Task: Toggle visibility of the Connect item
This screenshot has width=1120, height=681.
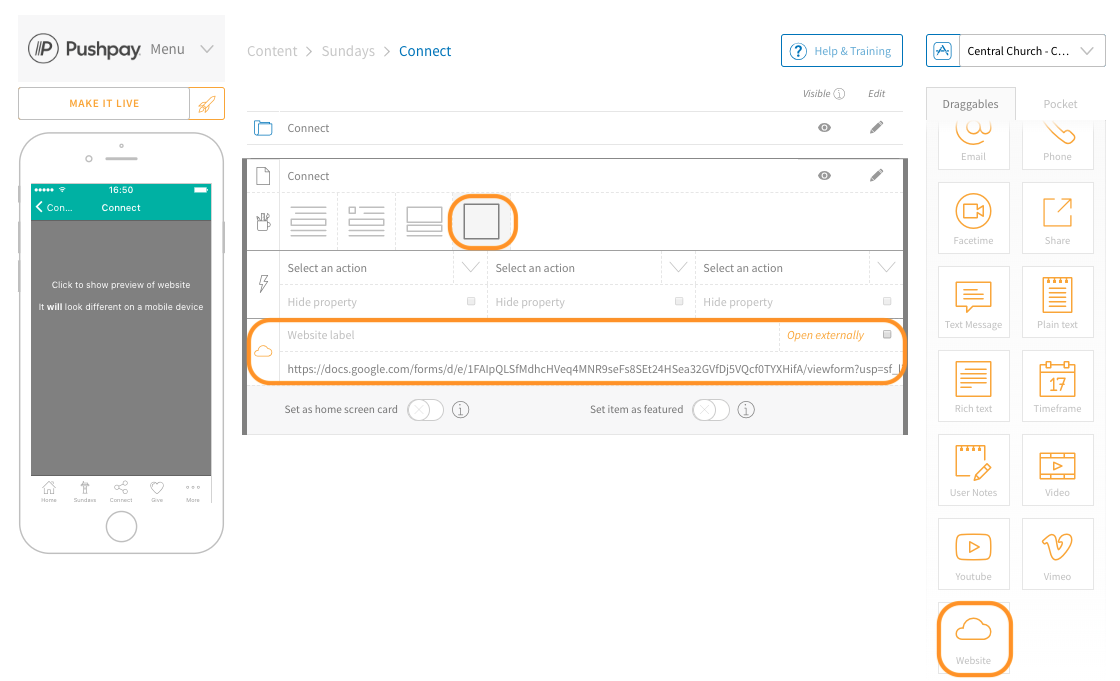Action: 824,128
